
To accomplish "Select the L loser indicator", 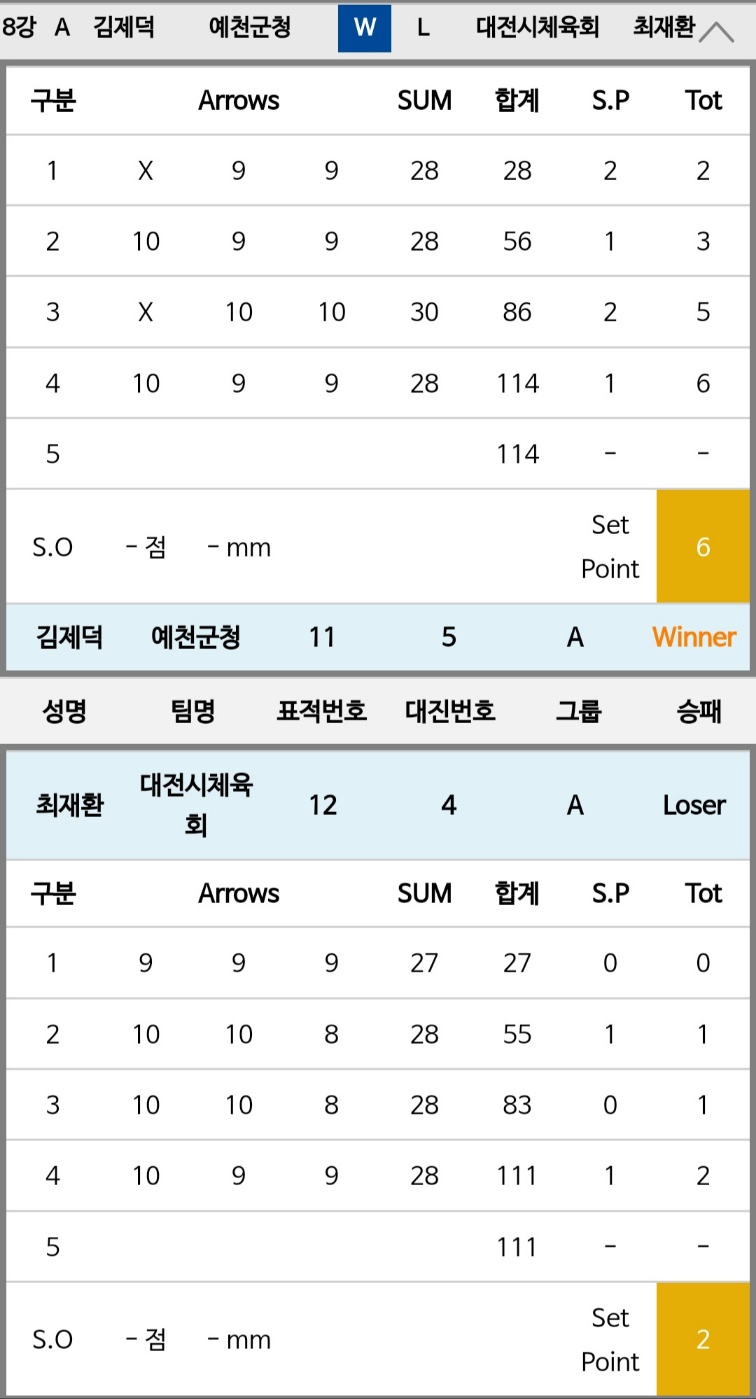I will (x=423, y=28).
